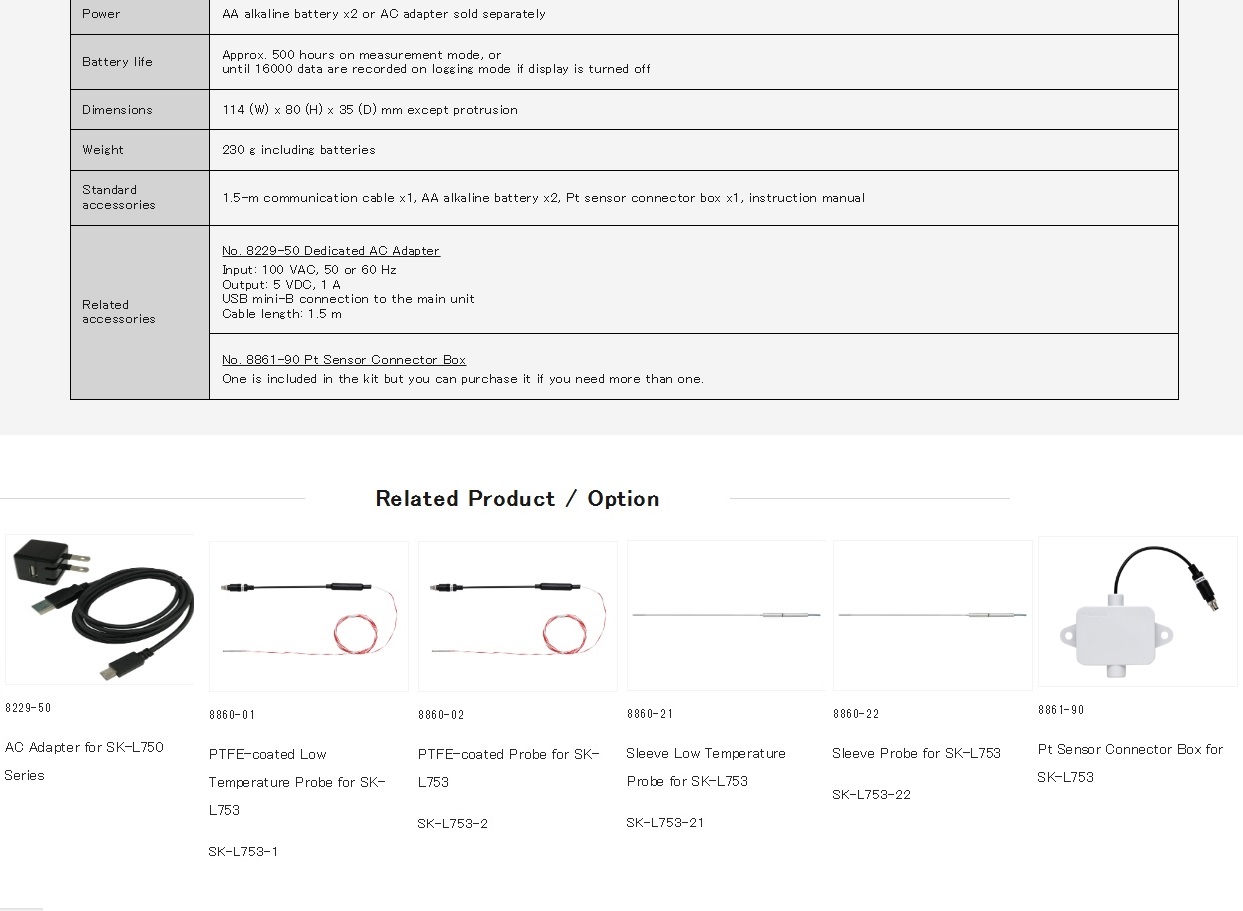This screenshot has height=911, width=1243.
Task: View the Pt Sensor Connector Box image
Action: point(1138,611)
